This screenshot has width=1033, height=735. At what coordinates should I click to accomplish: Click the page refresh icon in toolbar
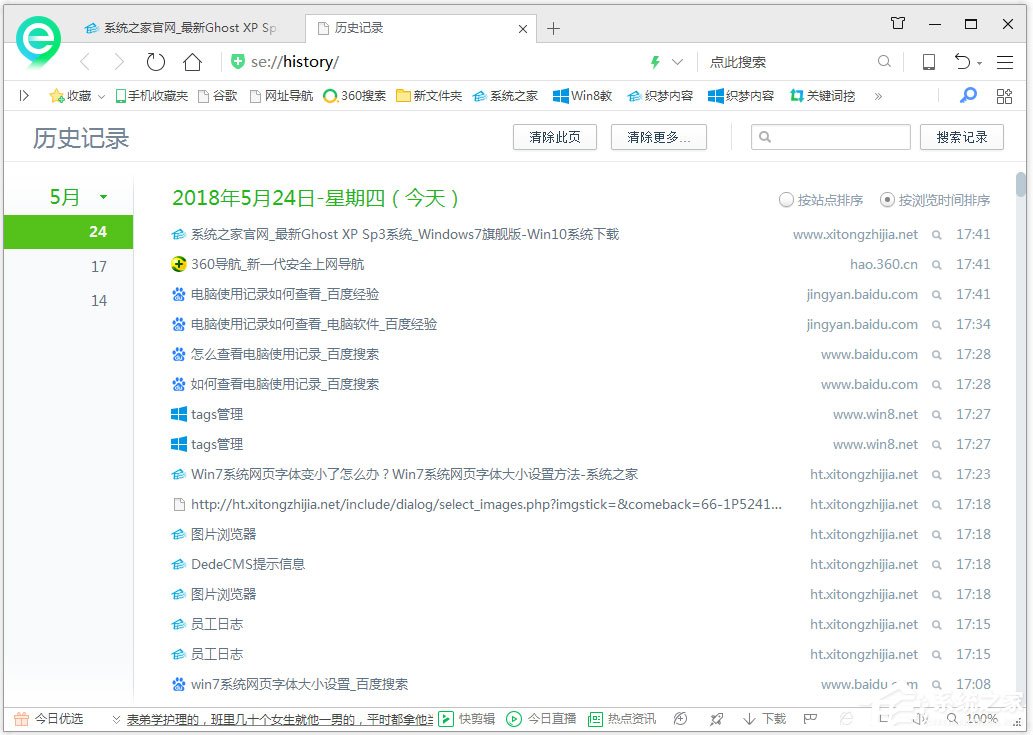pos(155,61)
